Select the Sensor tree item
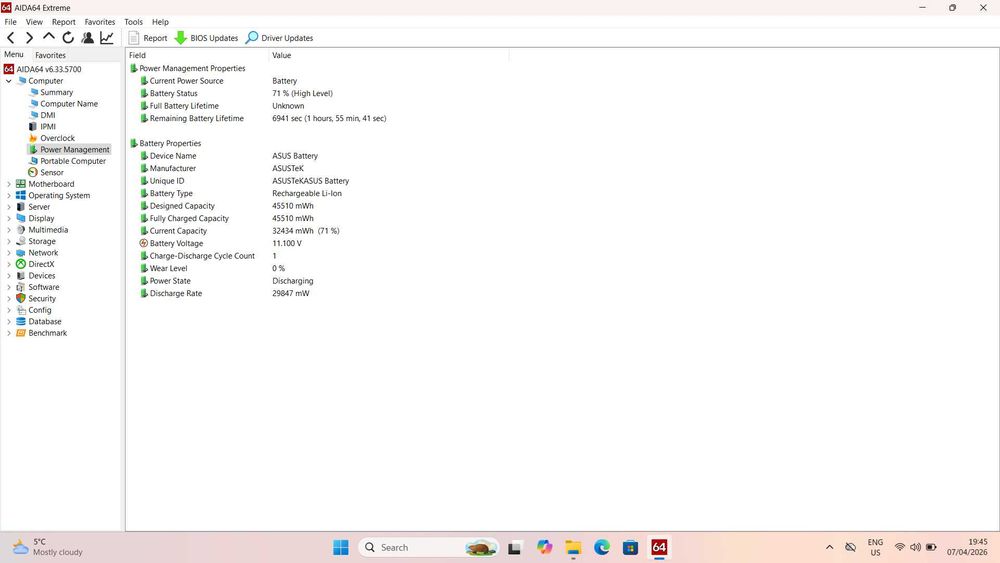This screenshot has width=1000, height=563. 46,173
